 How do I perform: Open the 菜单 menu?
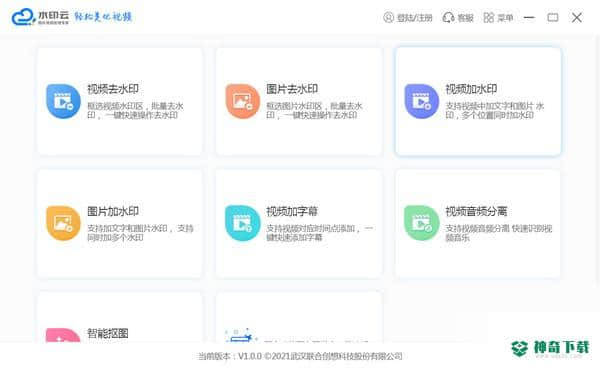(505, 18)
